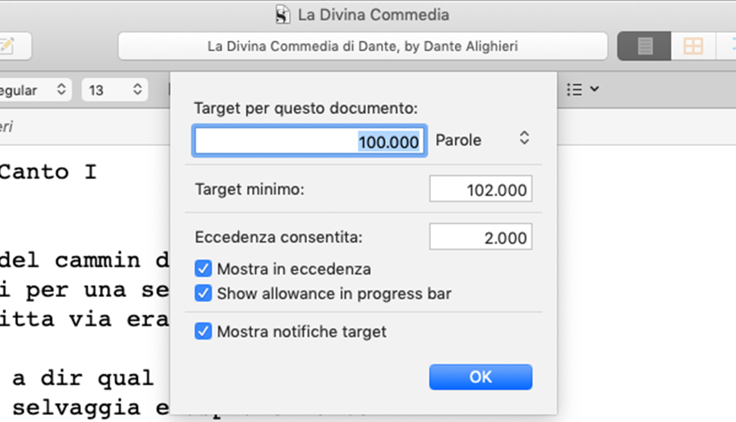
Task: Confirm the target settings with OK
Action: (481, 377)
